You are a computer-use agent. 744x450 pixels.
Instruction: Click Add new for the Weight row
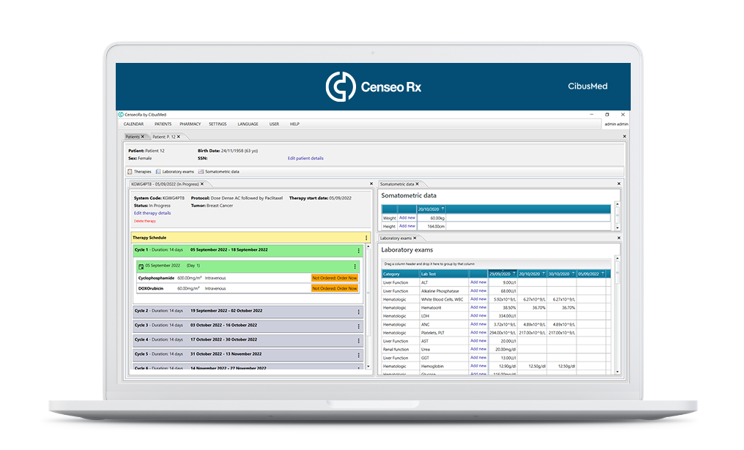pos(407,217)
